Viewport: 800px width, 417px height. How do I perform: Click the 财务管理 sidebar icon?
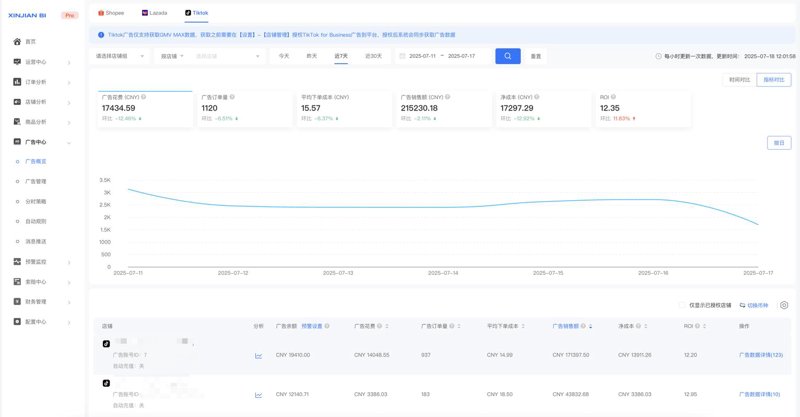17,302
